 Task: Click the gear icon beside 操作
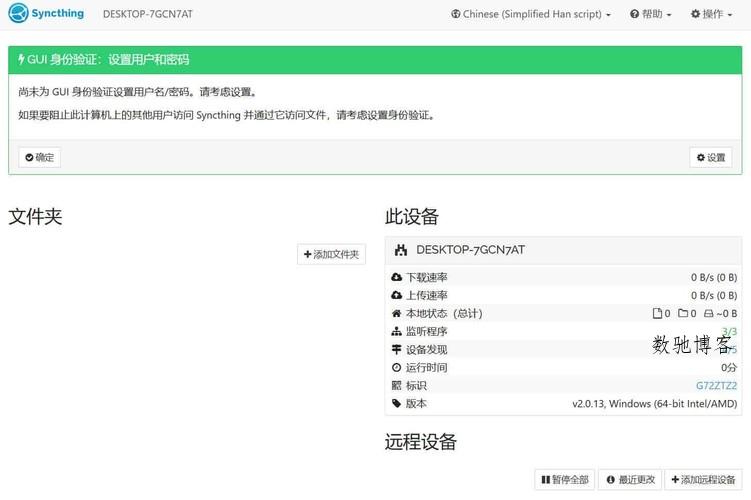pos(695,14)
